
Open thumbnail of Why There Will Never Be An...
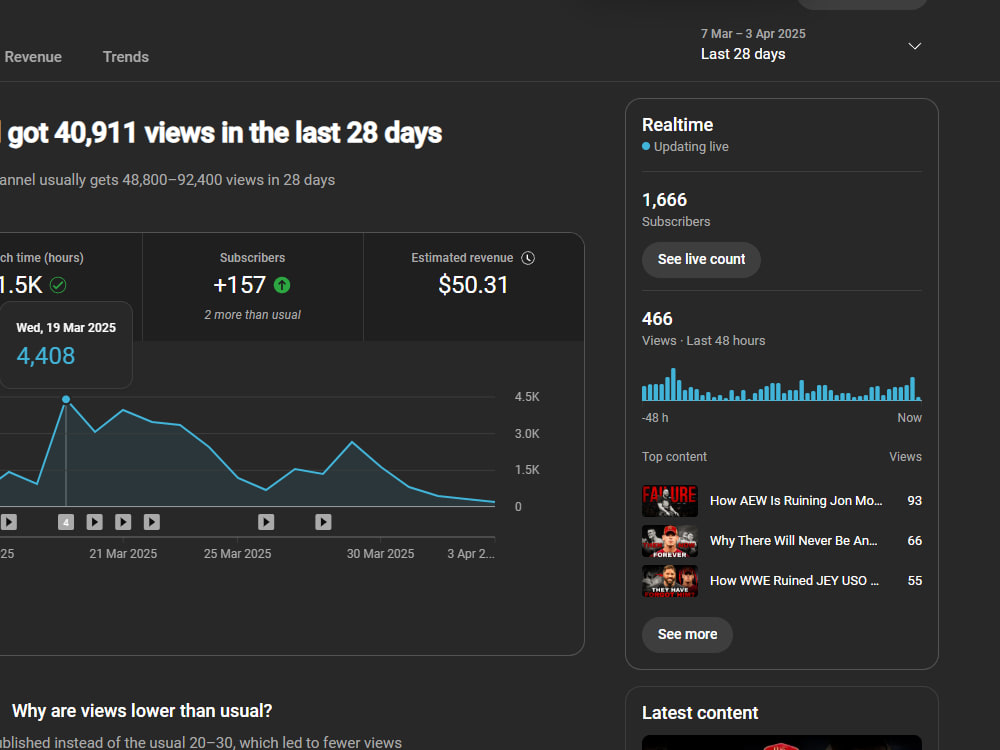point(670,541)
